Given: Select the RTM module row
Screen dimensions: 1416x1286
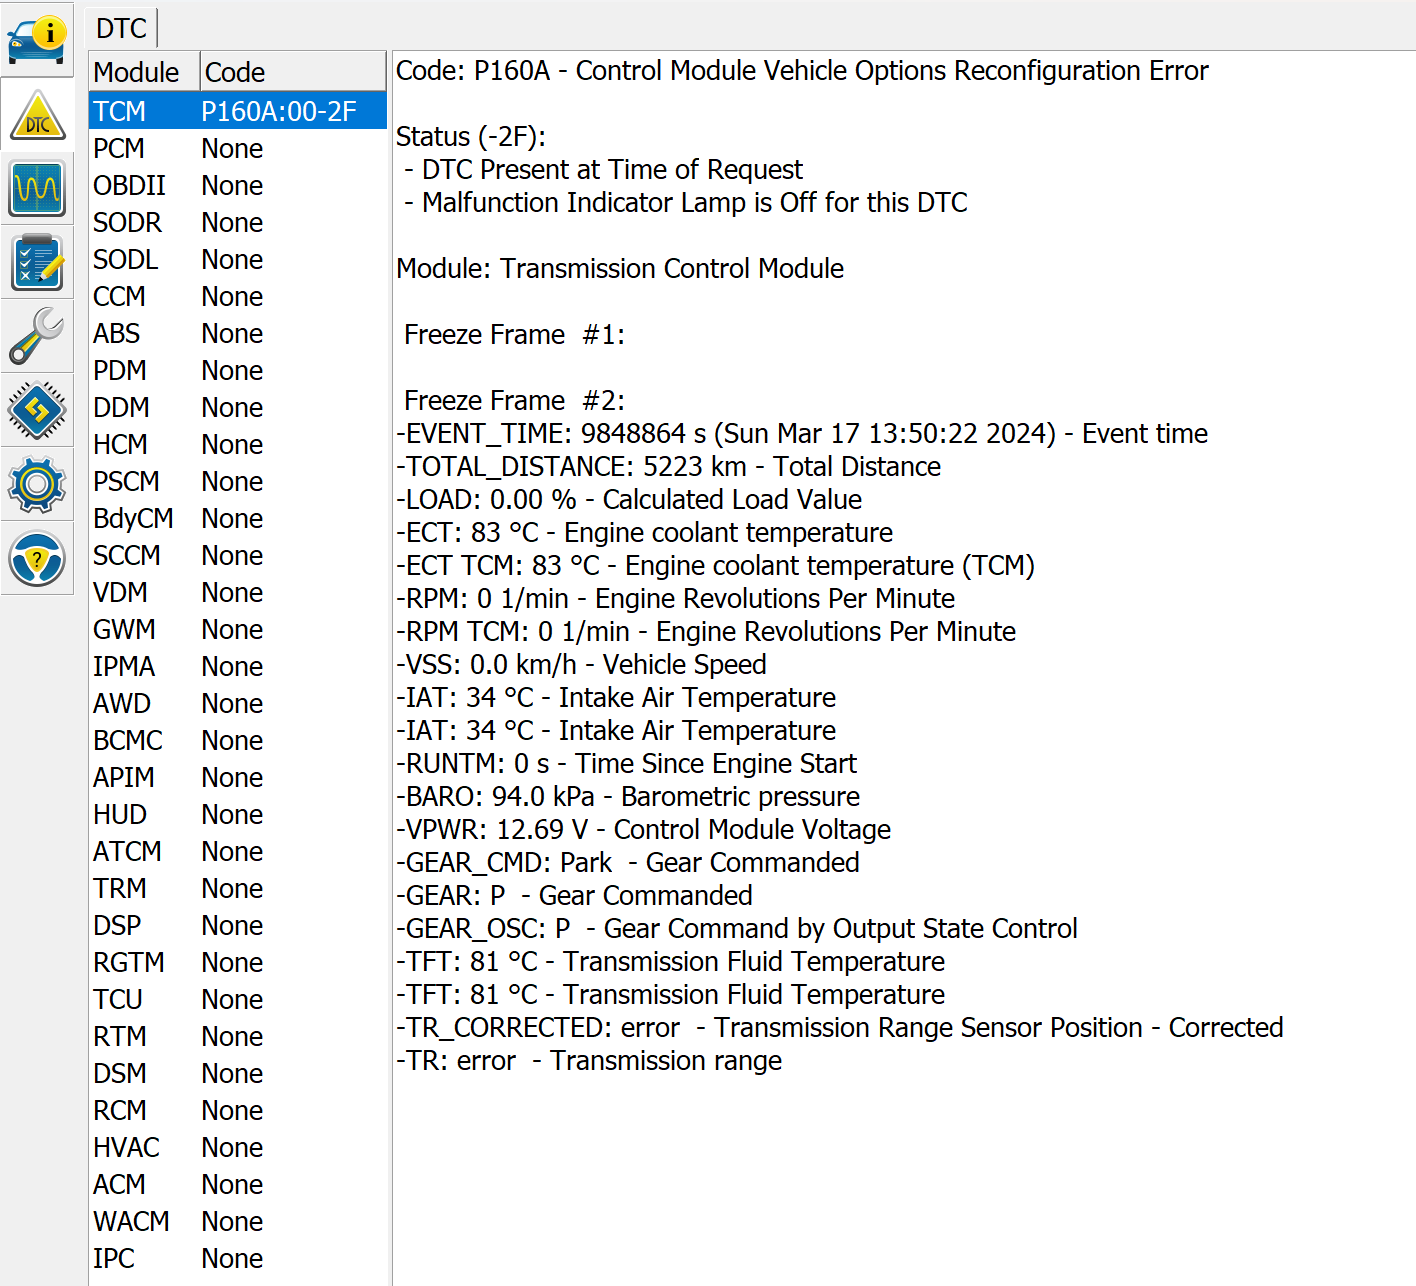Looking at the screenshot, I should click(x=238, y=1036).
